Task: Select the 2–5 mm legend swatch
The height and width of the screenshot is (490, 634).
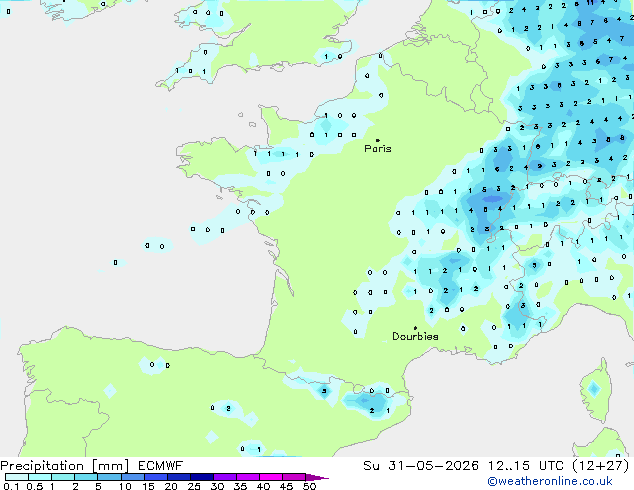Action: pos(86,477)
